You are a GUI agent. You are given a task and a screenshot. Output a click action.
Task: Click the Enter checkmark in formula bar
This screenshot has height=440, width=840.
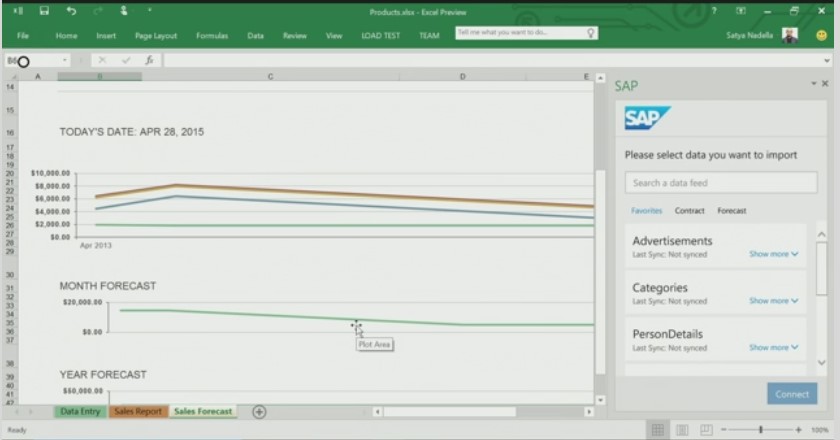(126, 60)
